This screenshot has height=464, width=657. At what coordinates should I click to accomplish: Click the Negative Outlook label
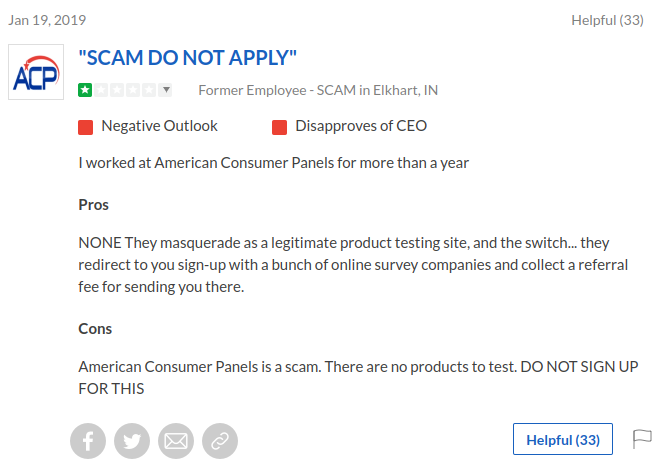(x=159, y=126)
